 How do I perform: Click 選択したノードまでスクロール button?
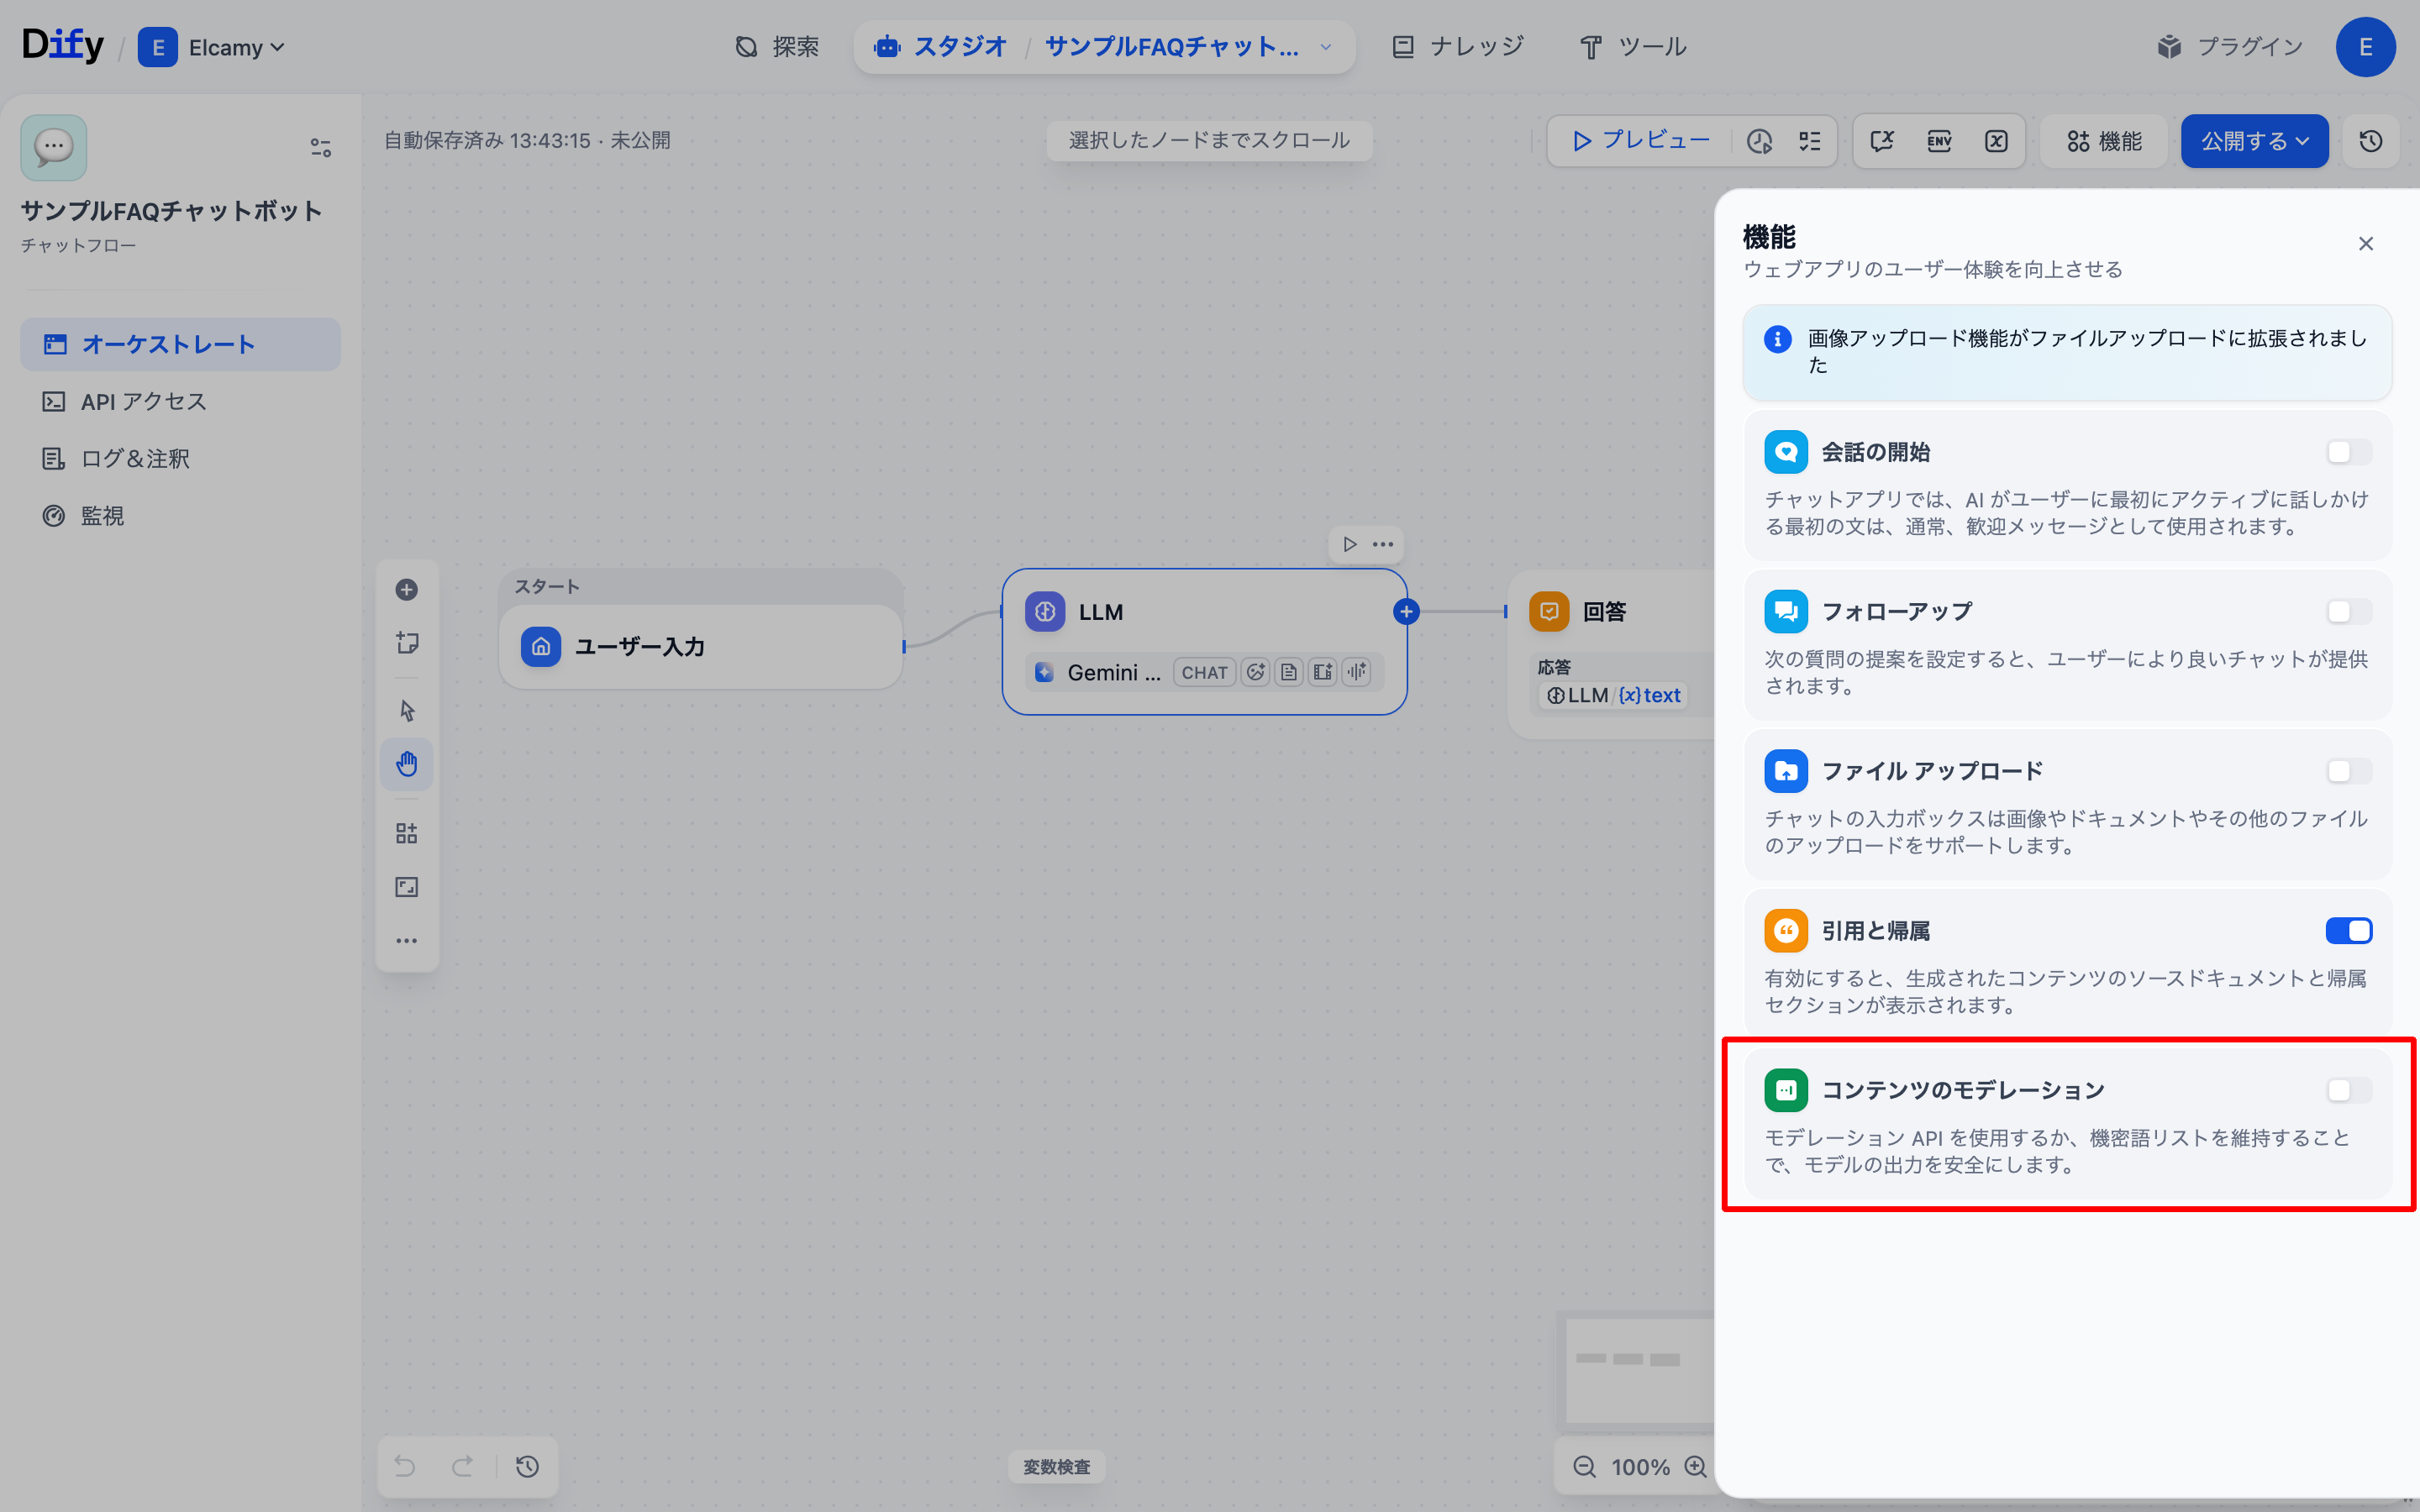coord(1209,140)
